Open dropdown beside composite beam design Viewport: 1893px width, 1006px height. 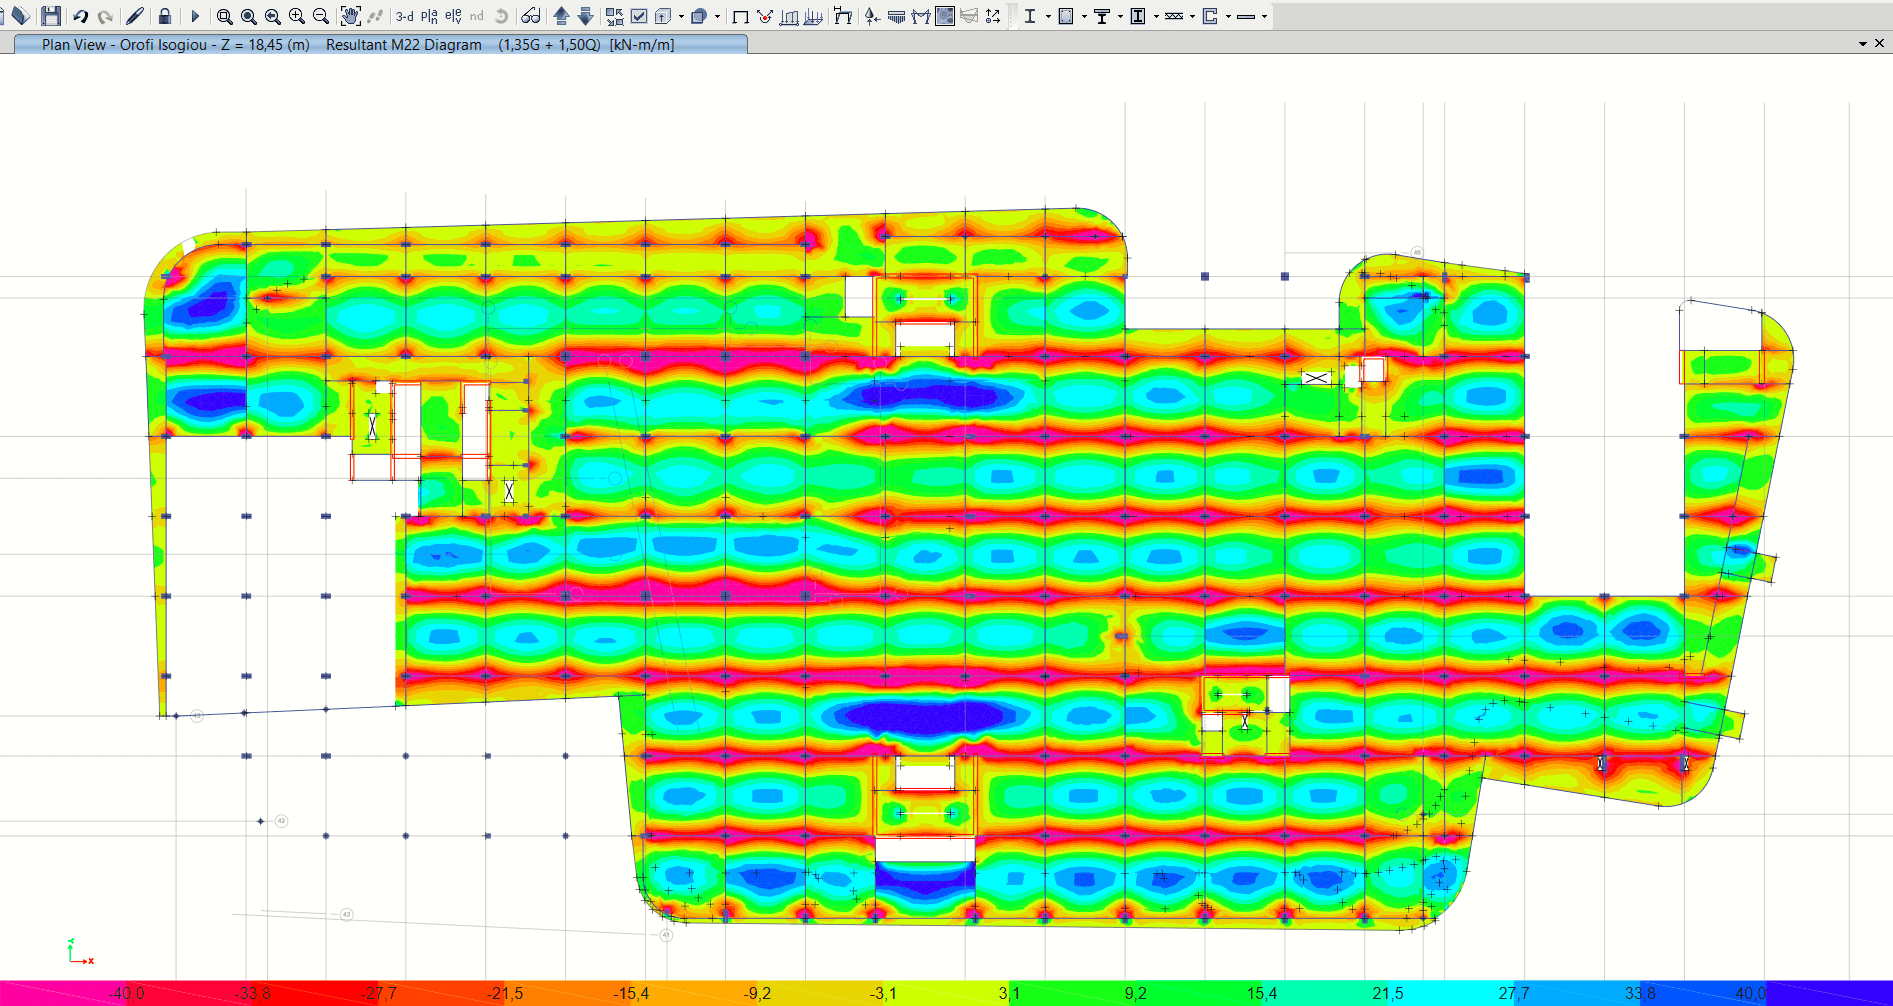pyautogui.click(x=1120, y=16)
